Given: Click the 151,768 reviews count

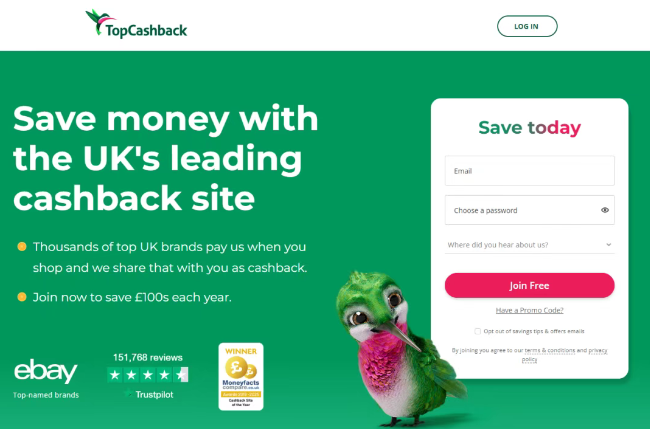Looking at the screenshot, I should pyautogui.click(x=148, y=357).
